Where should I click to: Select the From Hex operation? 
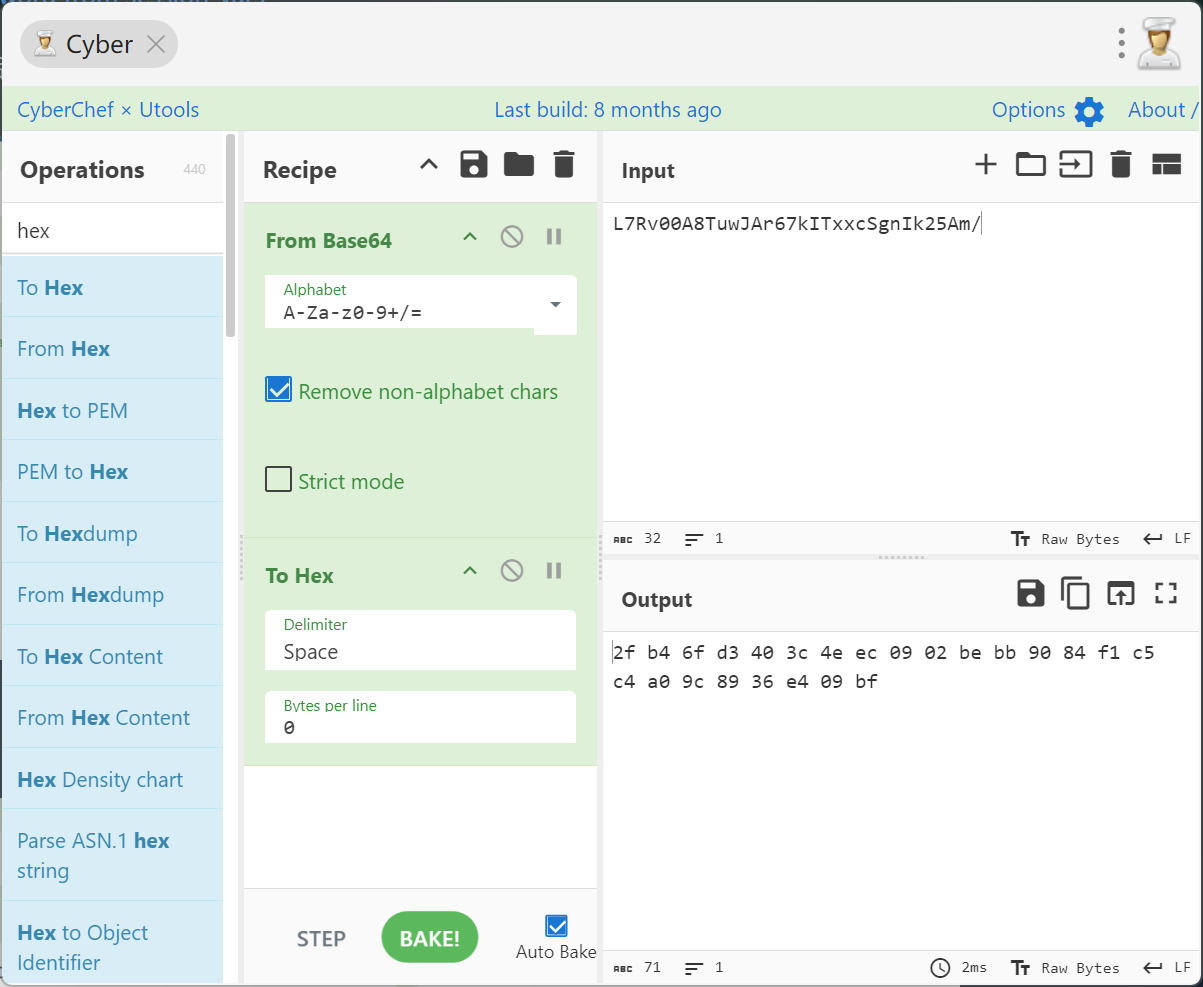coord(112,349)
